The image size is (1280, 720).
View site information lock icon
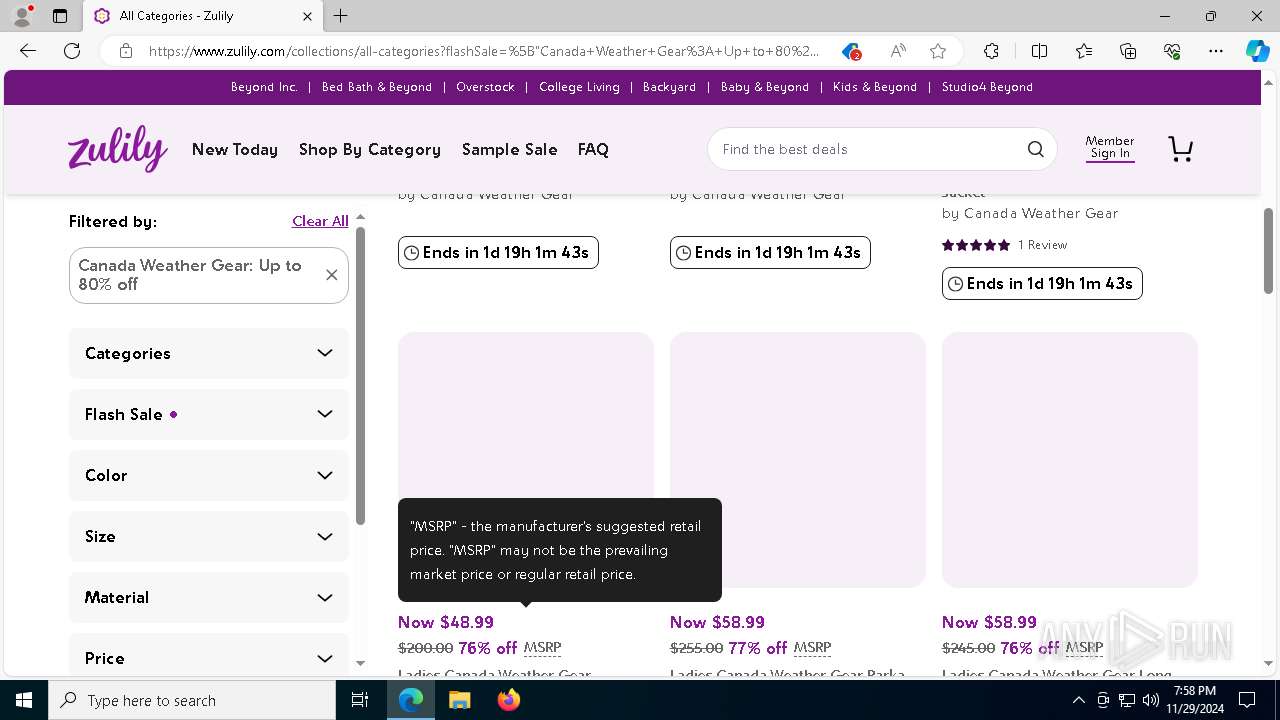(x=126, y=51)
